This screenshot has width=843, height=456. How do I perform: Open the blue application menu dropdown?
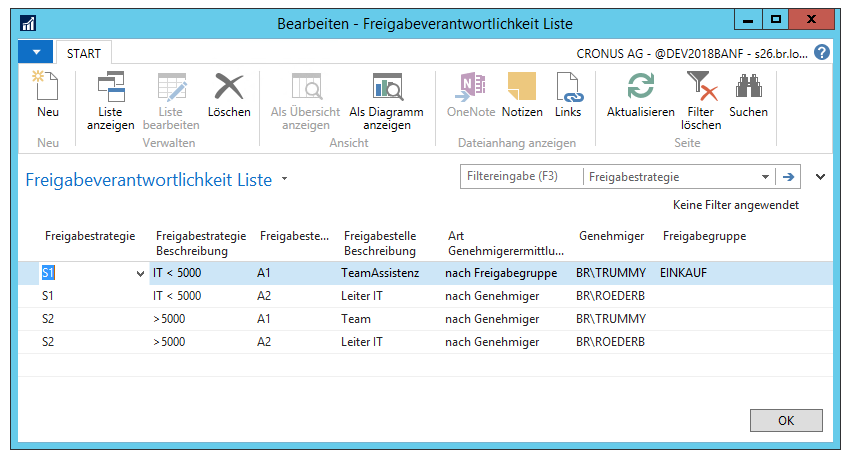pos(36,52)
